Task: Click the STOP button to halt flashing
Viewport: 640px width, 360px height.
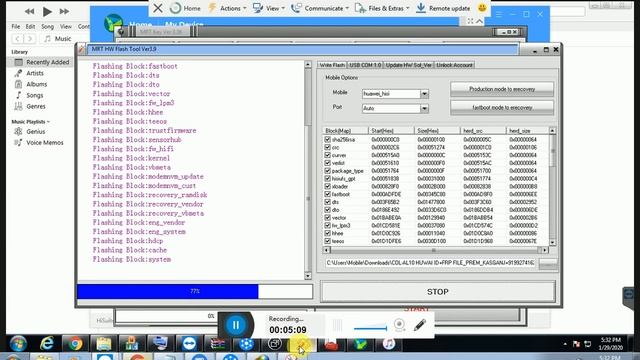Action: click(x=438, y=292)
